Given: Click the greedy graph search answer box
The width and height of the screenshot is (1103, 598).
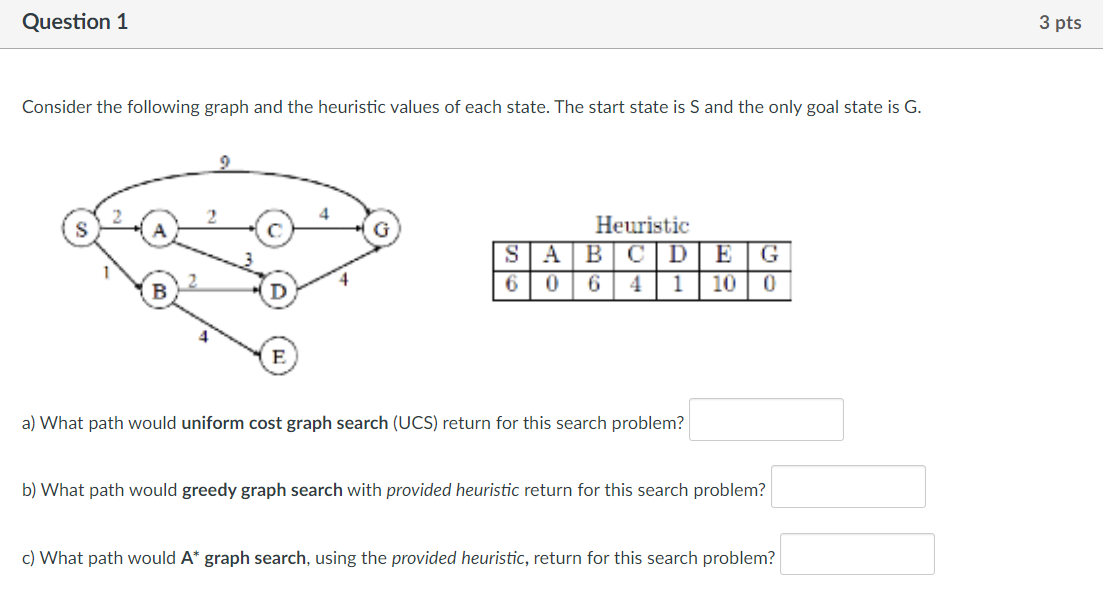Looking at the screenshot, I should click(x=848, y=487).
